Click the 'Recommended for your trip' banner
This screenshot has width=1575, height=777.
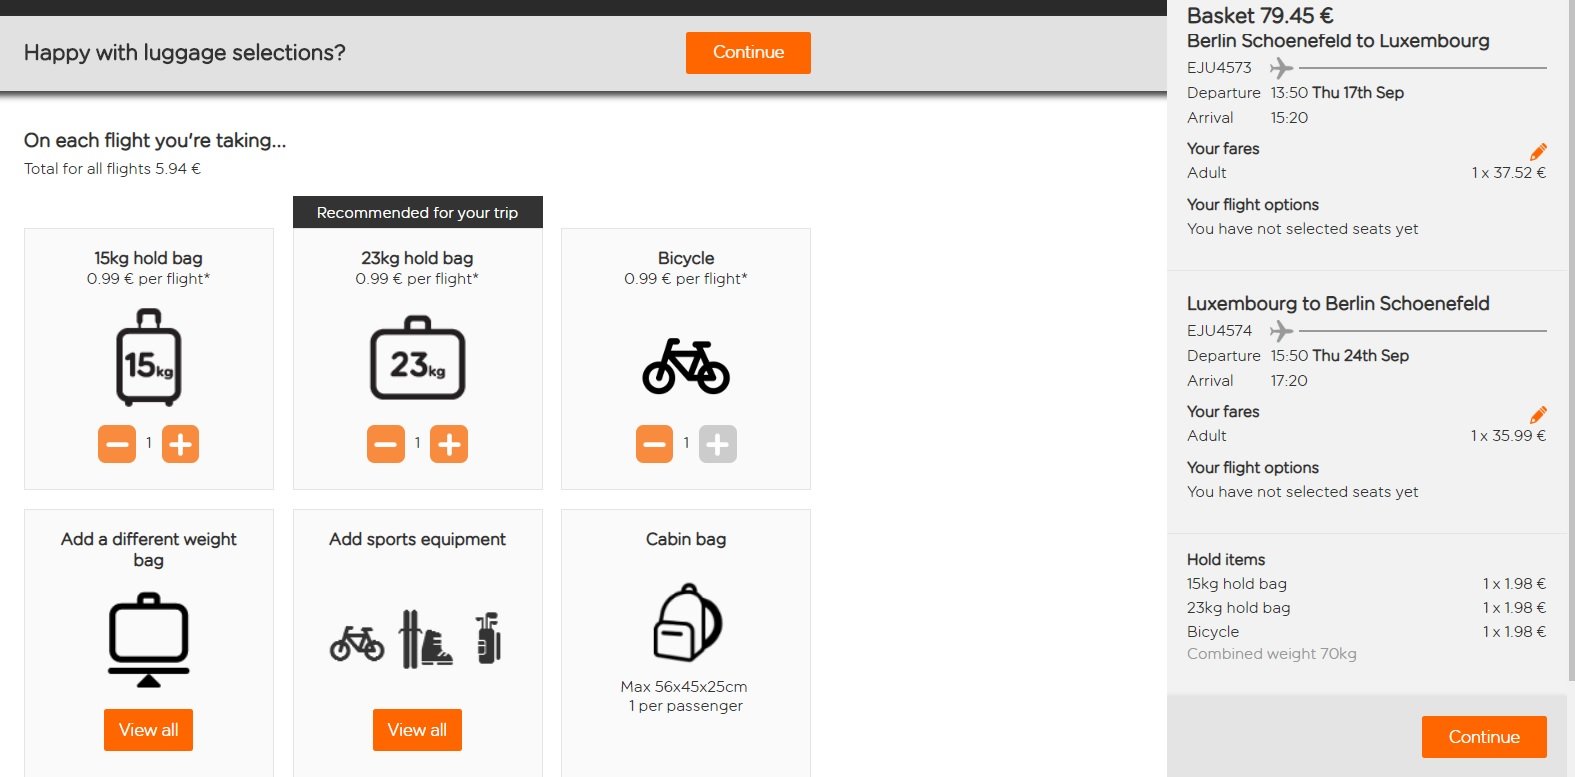click(x=418, y=212)
